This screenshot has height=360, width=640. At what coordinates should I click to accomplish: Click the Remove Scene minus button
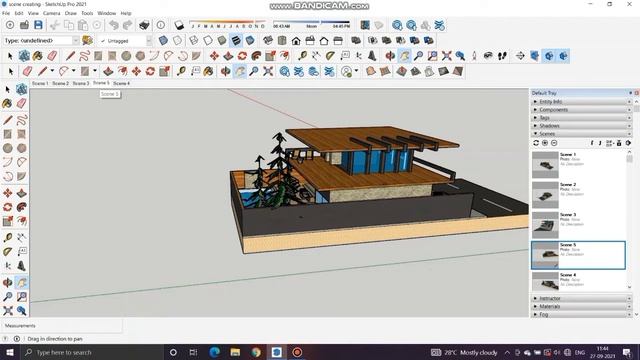point(554,143)
